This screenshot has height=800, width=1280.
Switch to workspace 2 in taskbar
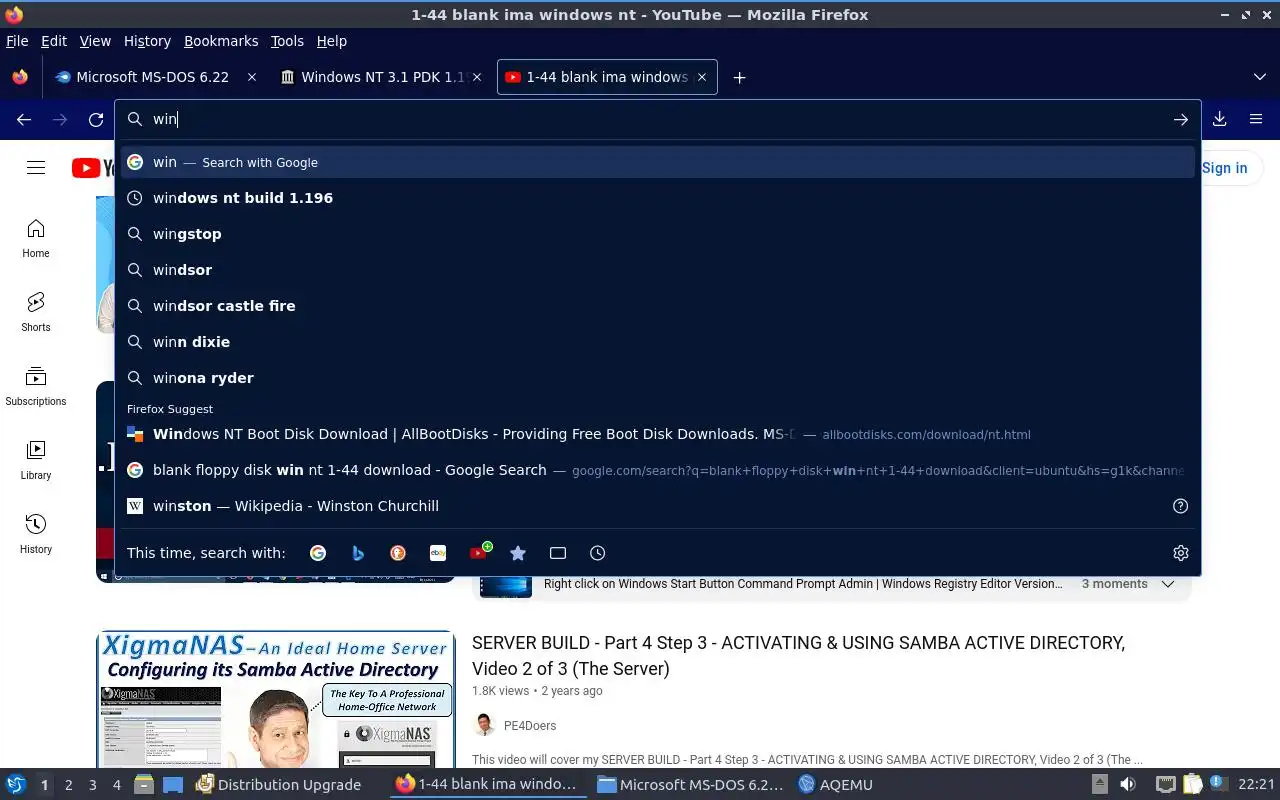coord(69,785)
